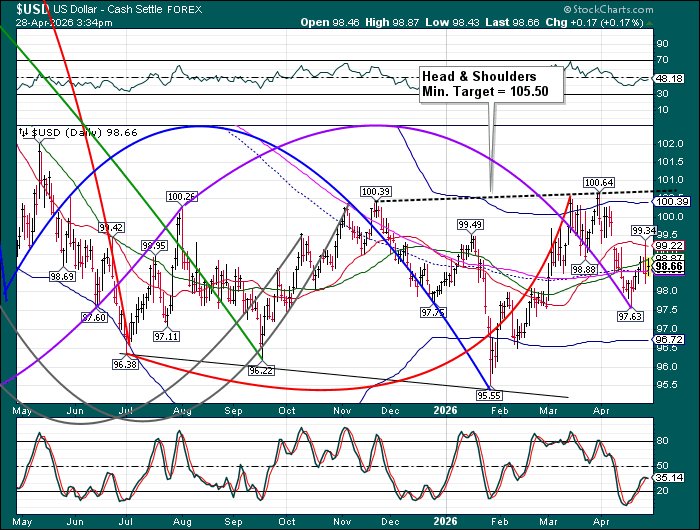Select the 97.63 April low label

[x=629, y=316]
